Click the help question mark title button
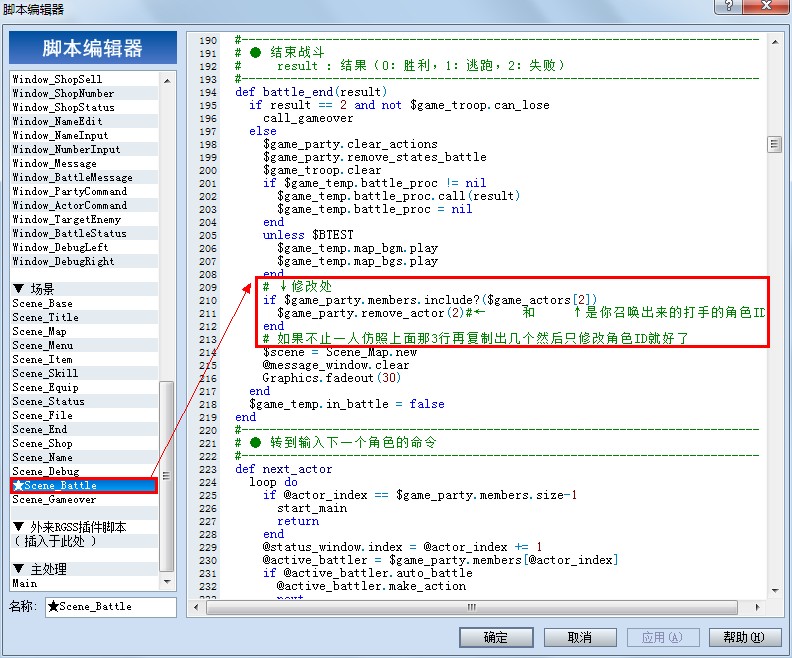The image size is (792, 658). tap(728, 6)
